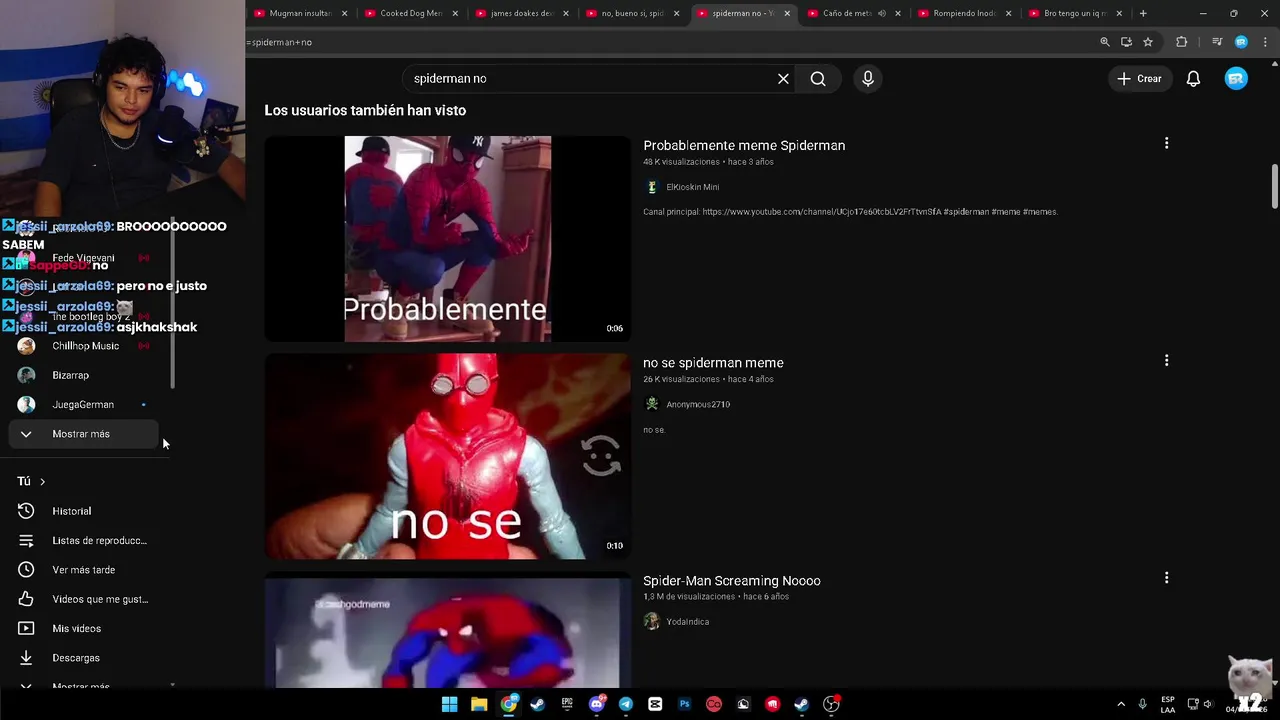This screenshot has height=720, width=1280.
Task: Expand the Tú section chevron
Action: click(42, 482)
